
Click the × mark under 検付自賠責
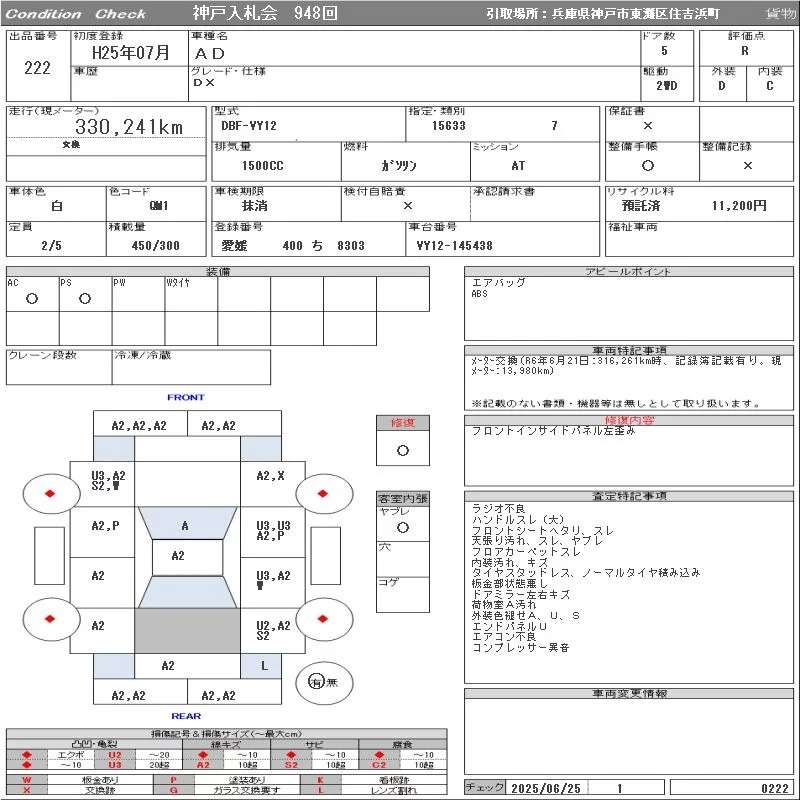click(408, 206)
